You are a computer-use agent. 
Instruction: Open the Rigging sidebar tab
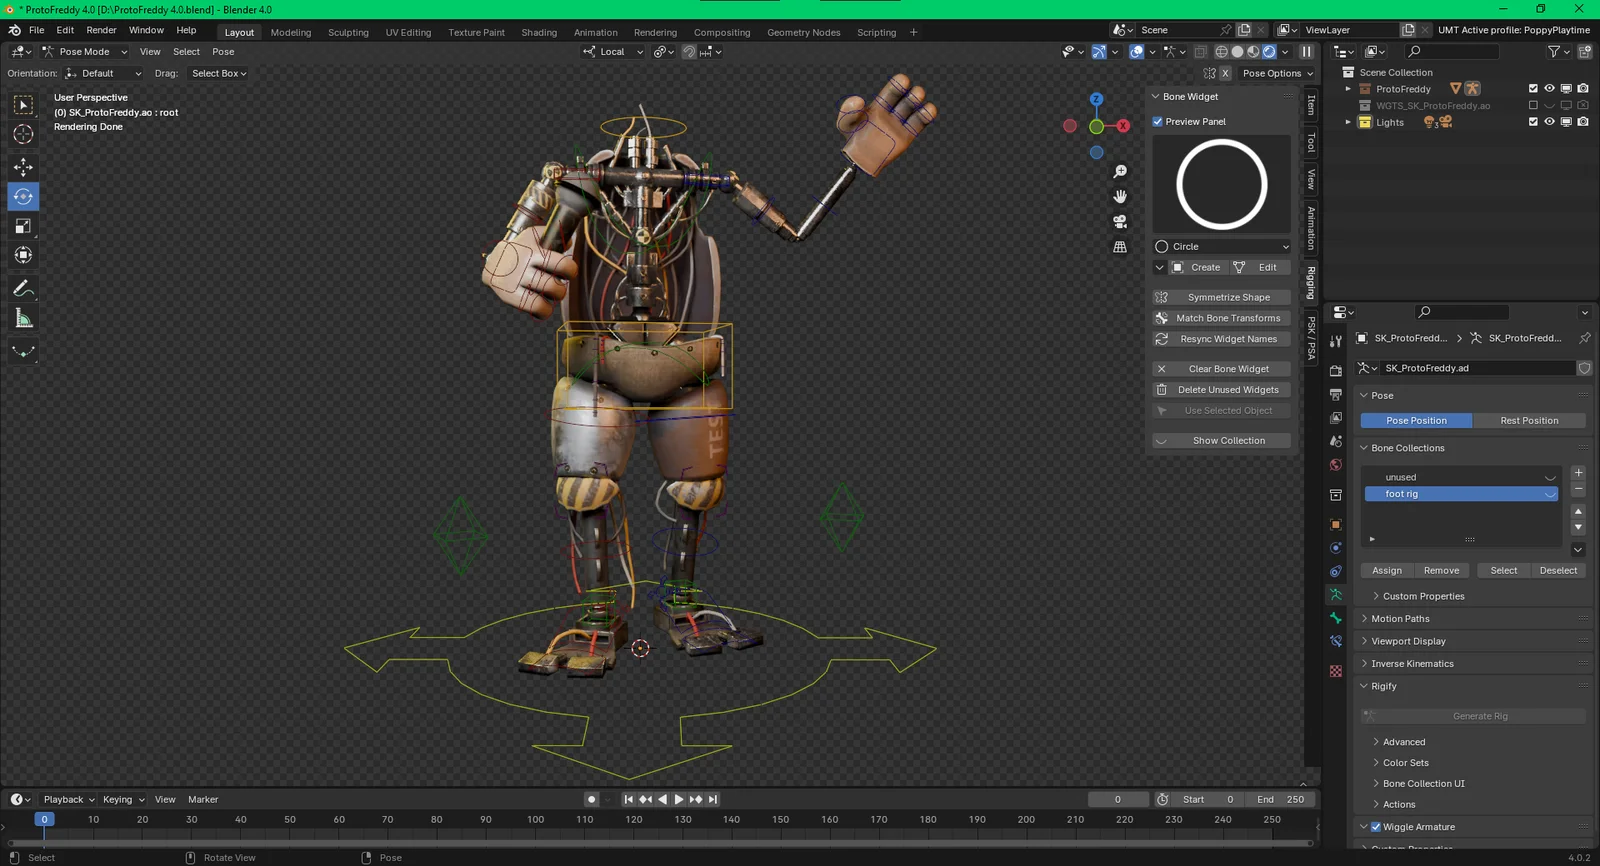pos(1311,282)
